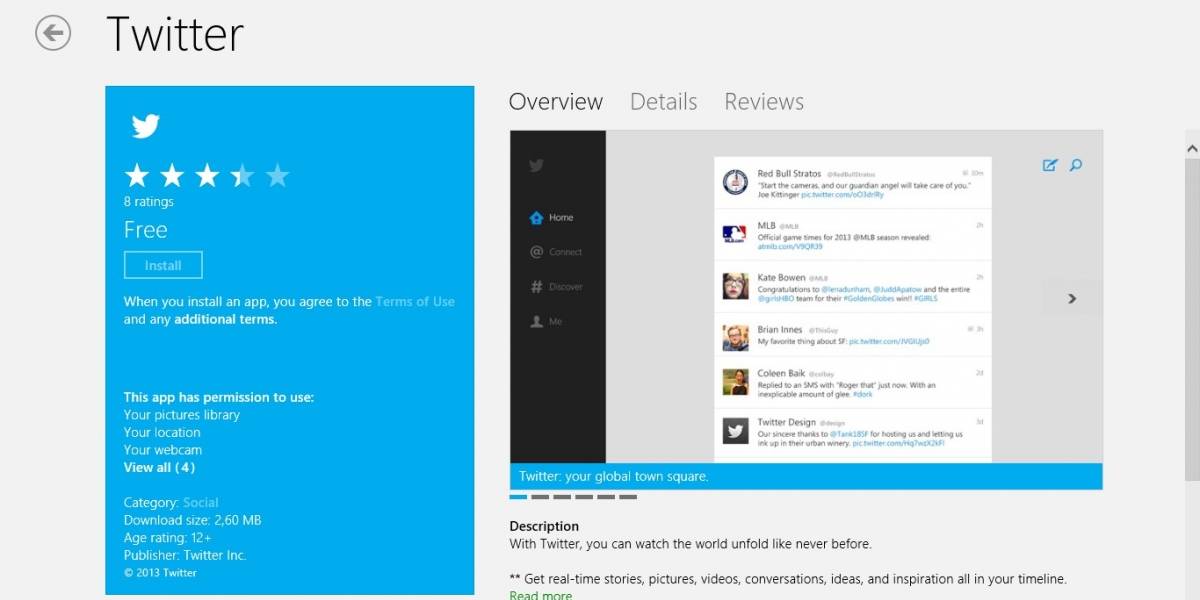Click the grey Twitter bird in screenshot sidebar
Screen dimensions: 1200x600
[537, 166]
